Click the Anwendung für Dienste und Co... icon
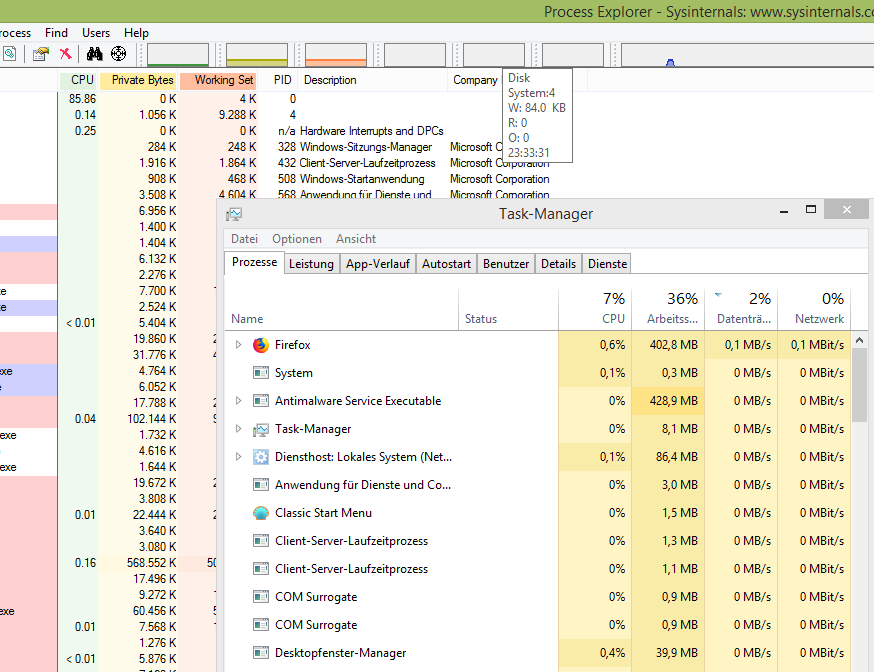874x672 pixels. click(260, 485)
